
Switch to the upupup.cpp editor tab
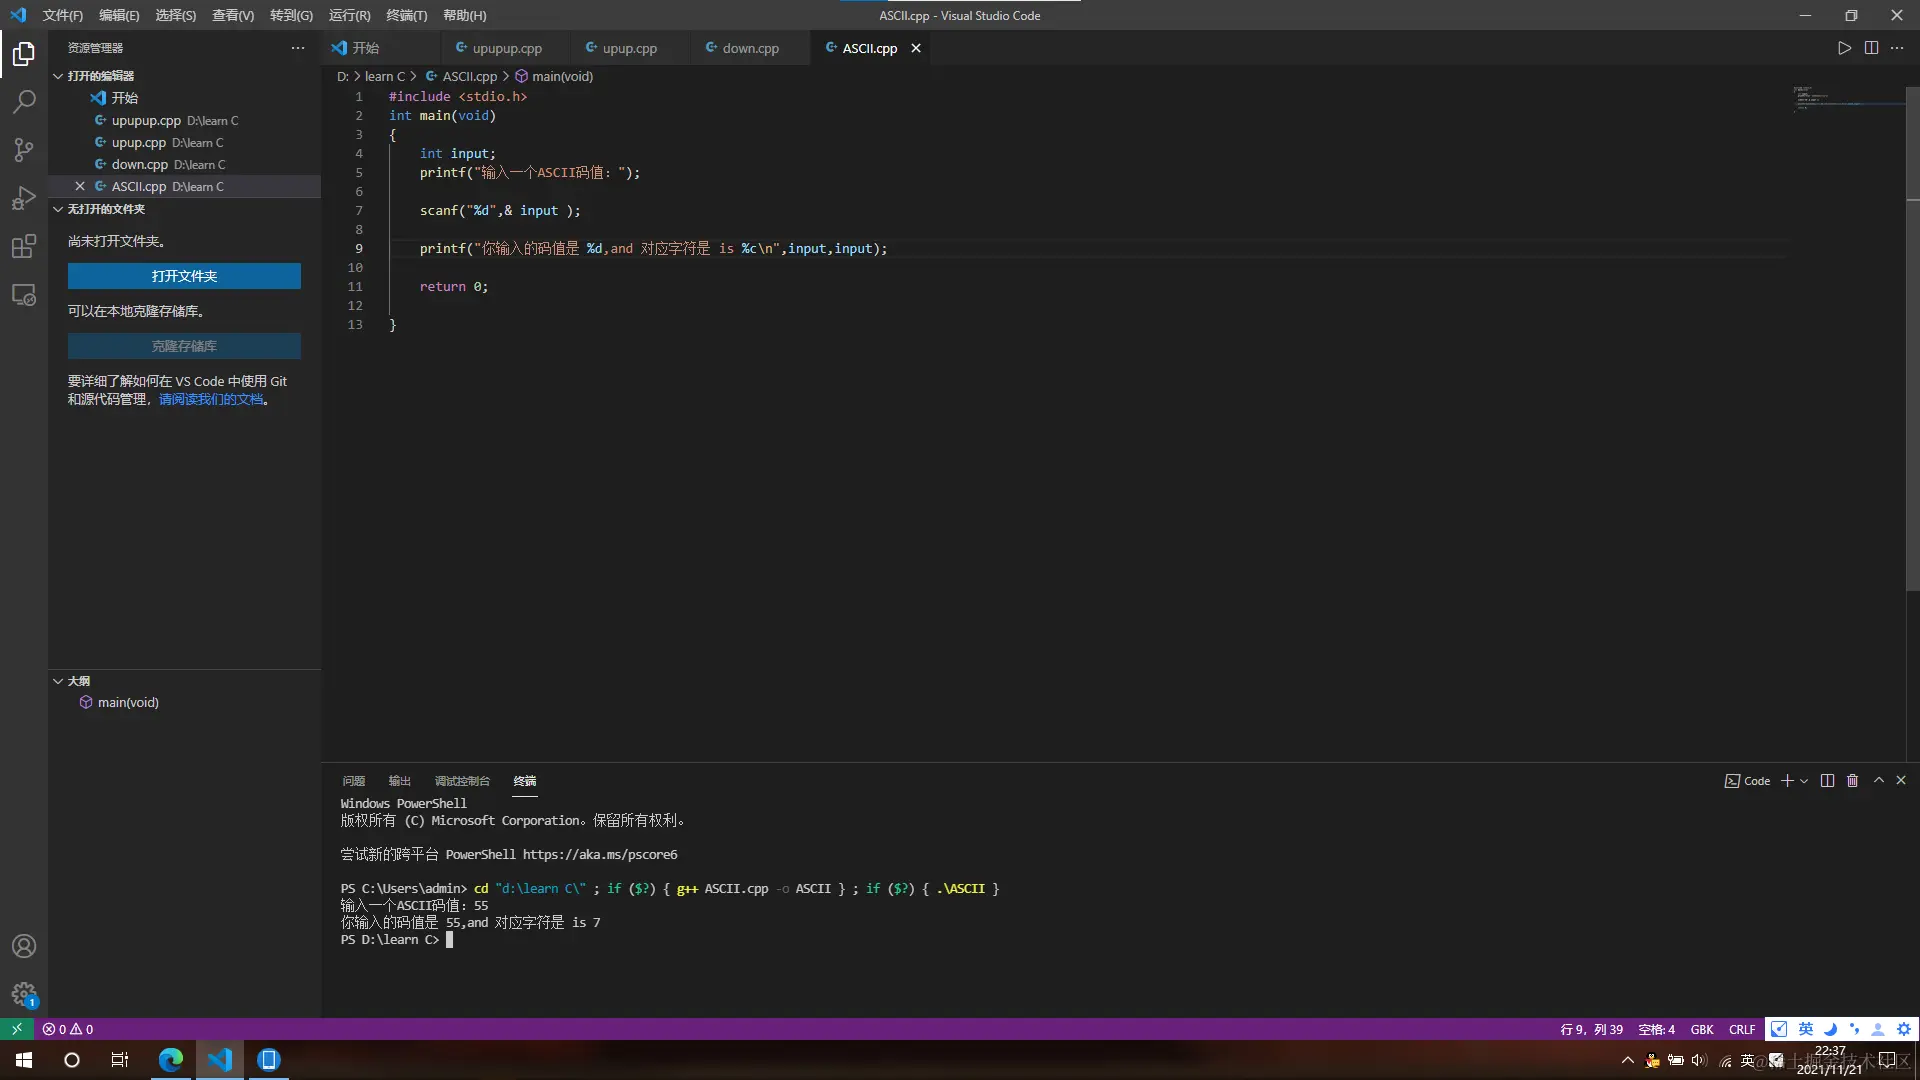(x=506, y=48)
